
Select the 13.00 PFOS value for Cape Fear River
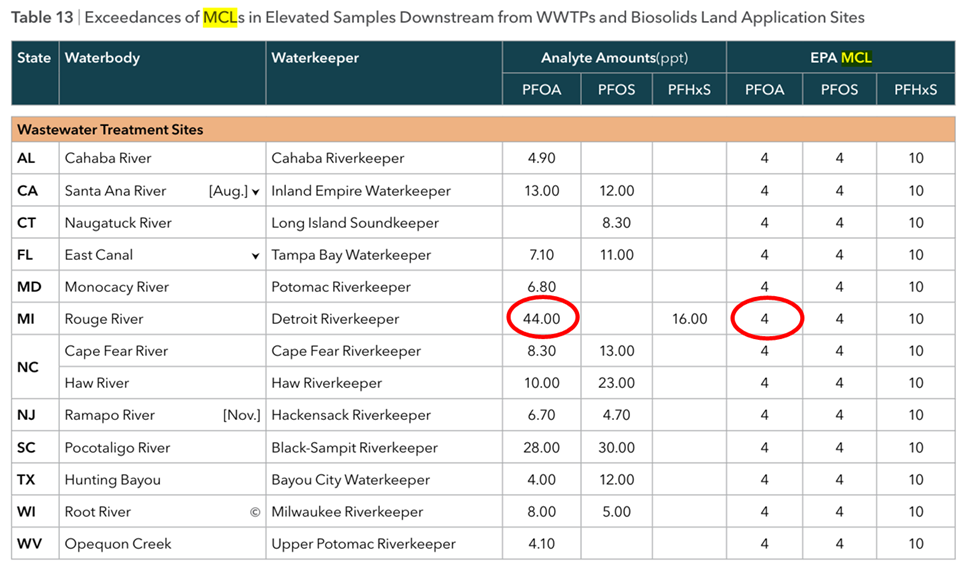(x=616, y=351)
